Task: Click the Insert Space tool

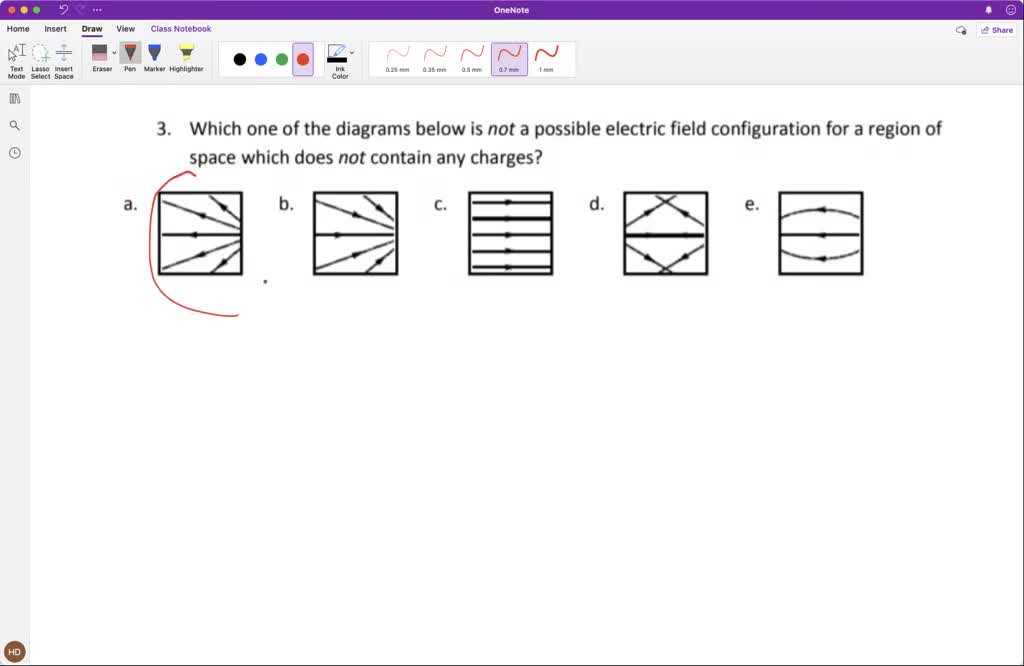Action: (64, 59)
